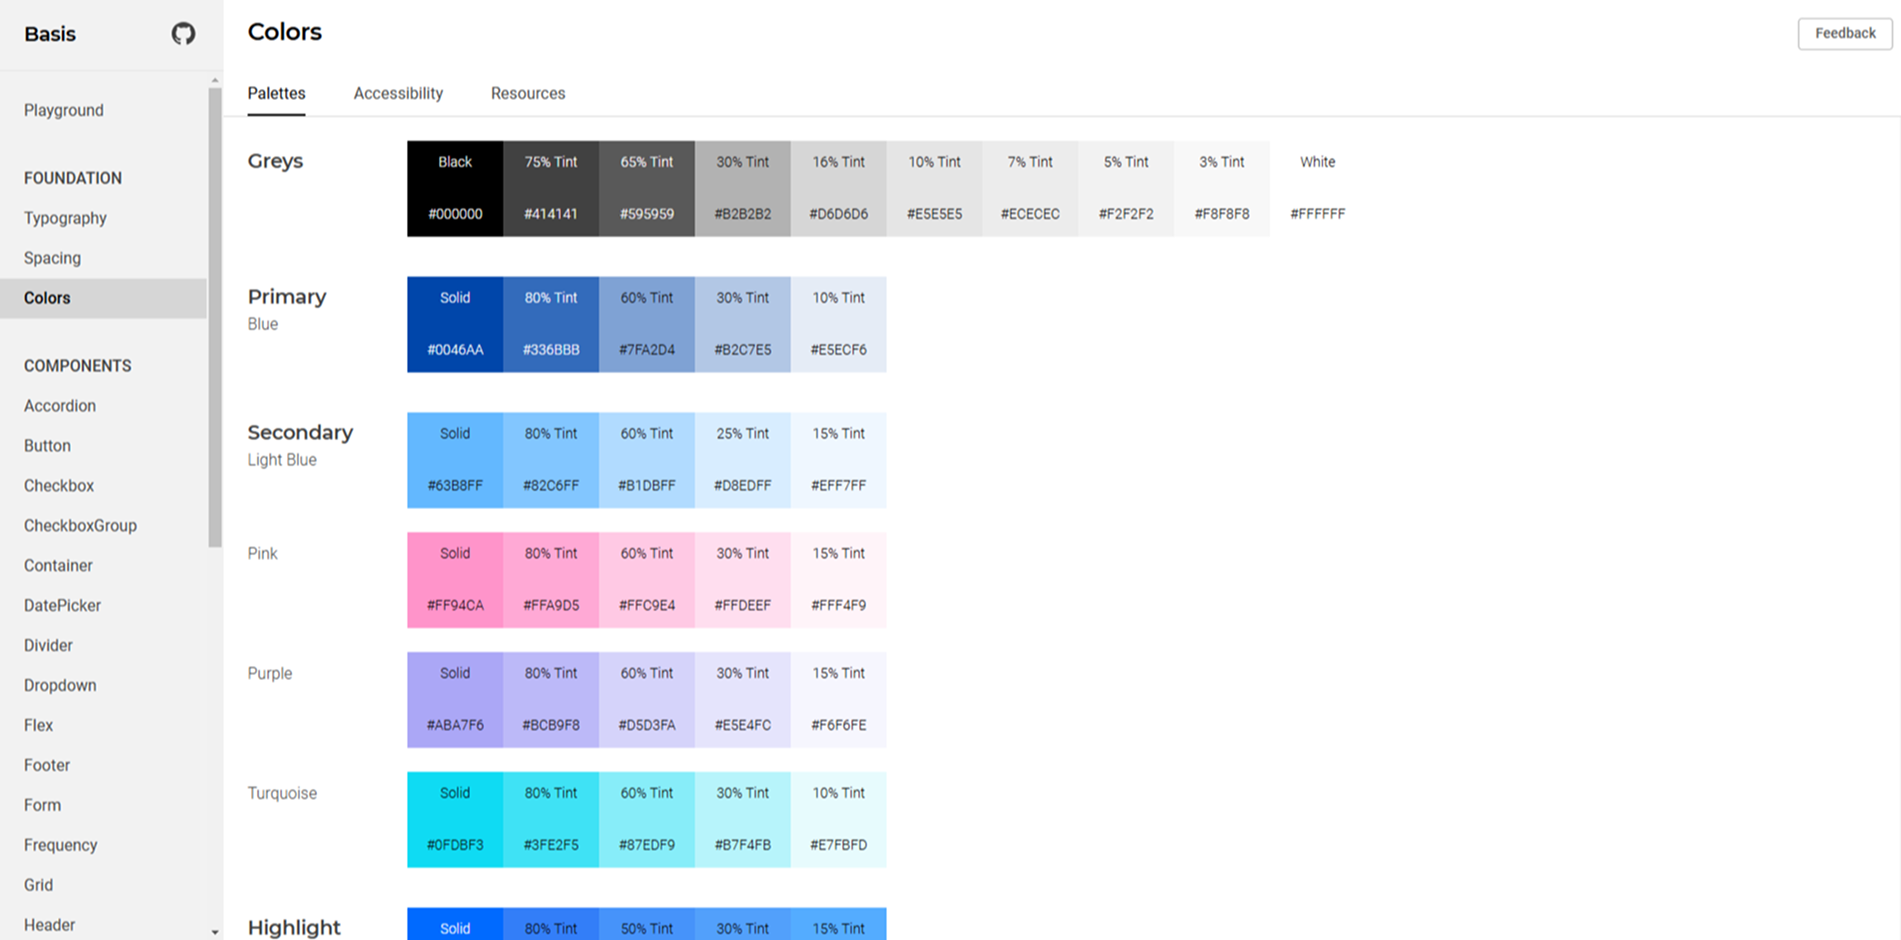Open the Accordion component page
This screenshot has height=940, width=1901.
60,406
